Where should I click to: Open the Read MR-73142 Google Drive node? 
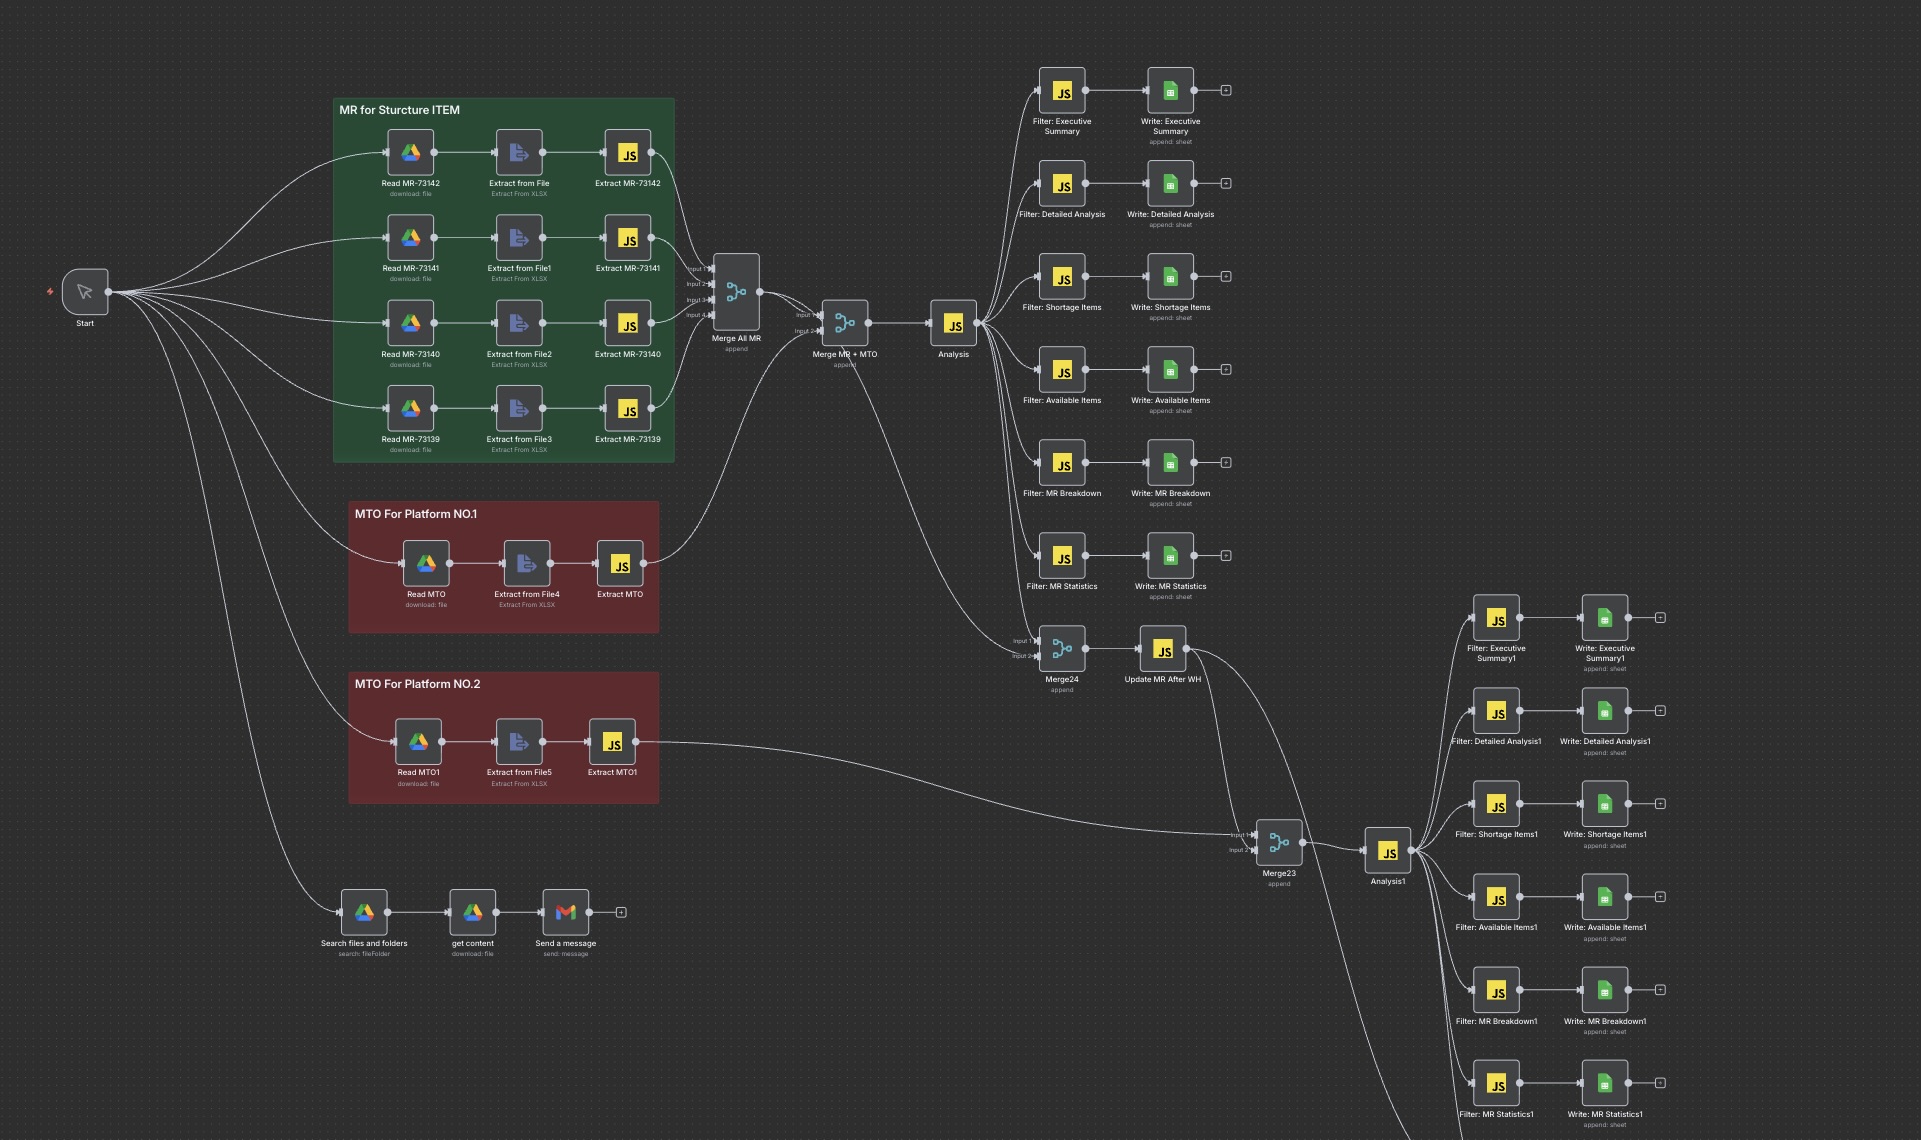(410, 153)
